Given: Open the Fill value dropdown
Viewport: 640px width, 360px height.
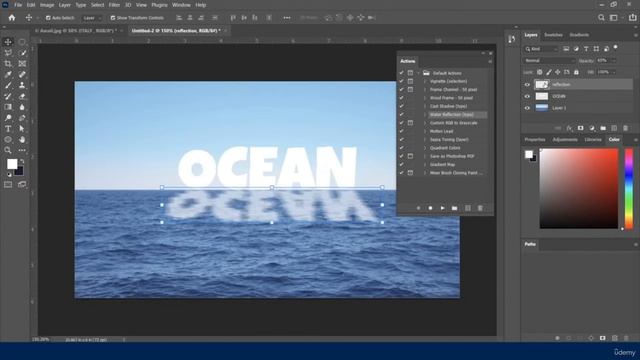Looking at the screenshot, I should point(613,72).
